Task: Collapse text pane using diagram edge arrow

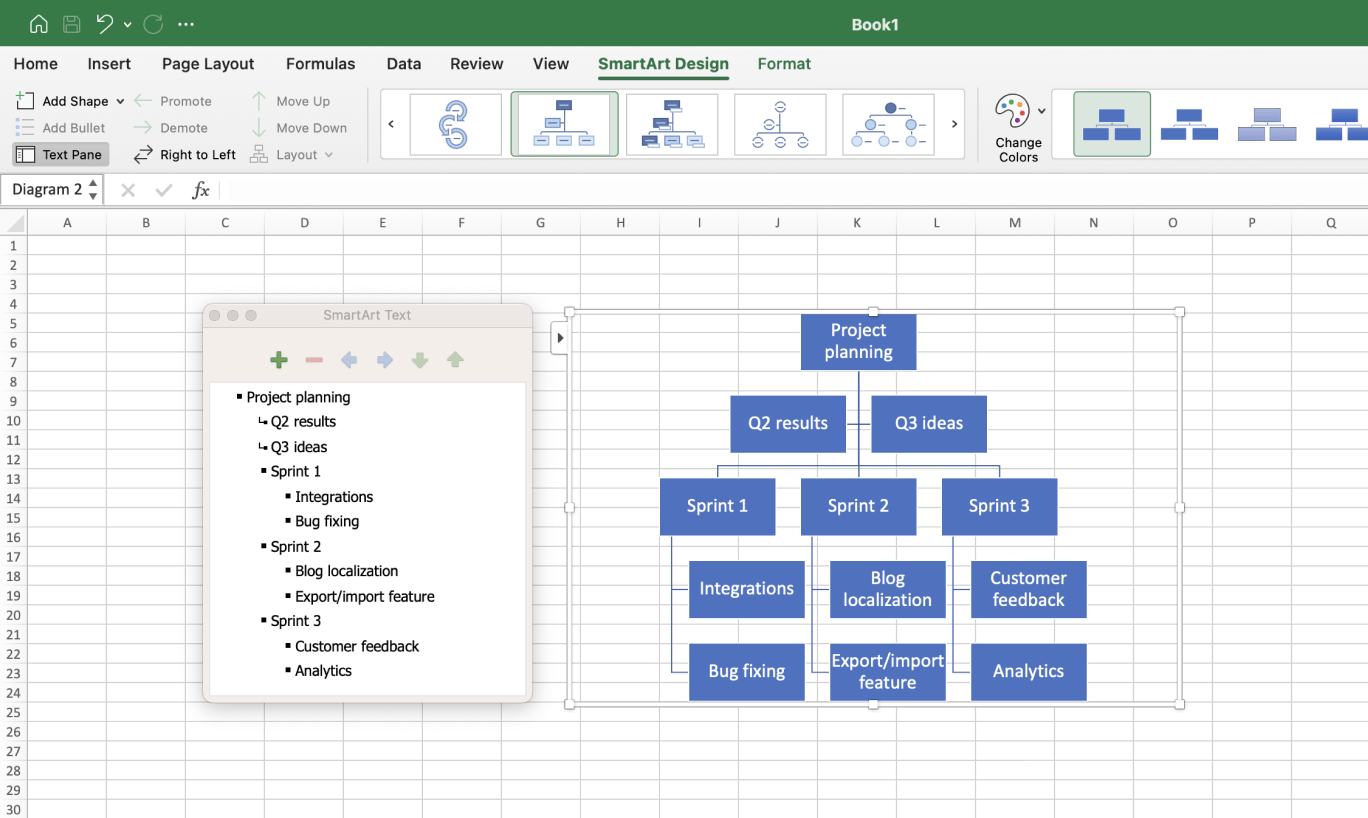Action: pos(560,338)
